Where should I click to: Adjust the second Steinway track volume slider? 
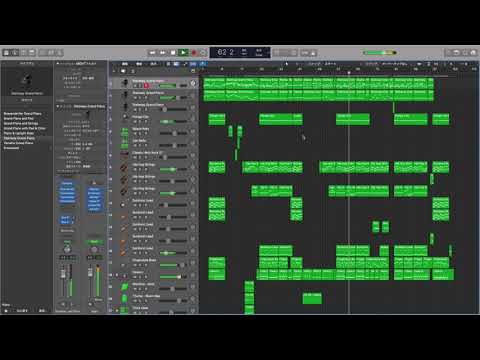point(173,98)
